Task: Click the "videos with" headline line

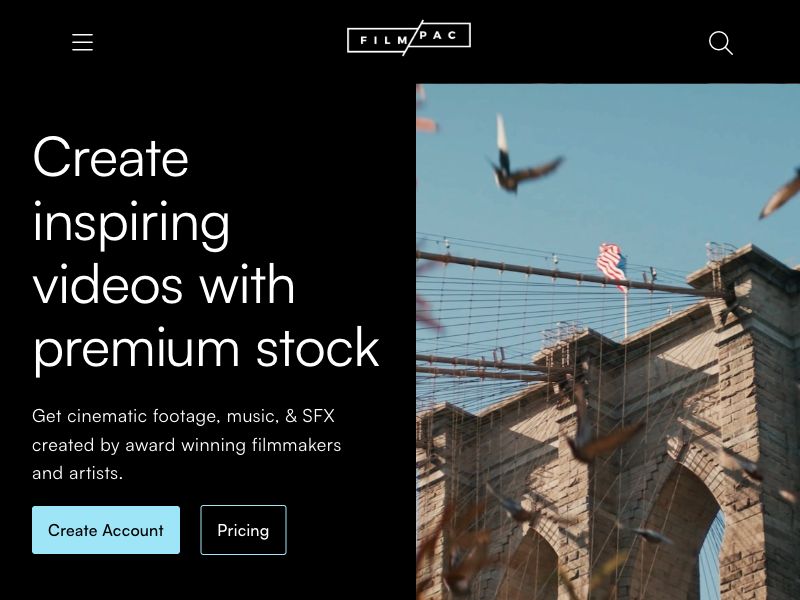Action: point(164,284)
